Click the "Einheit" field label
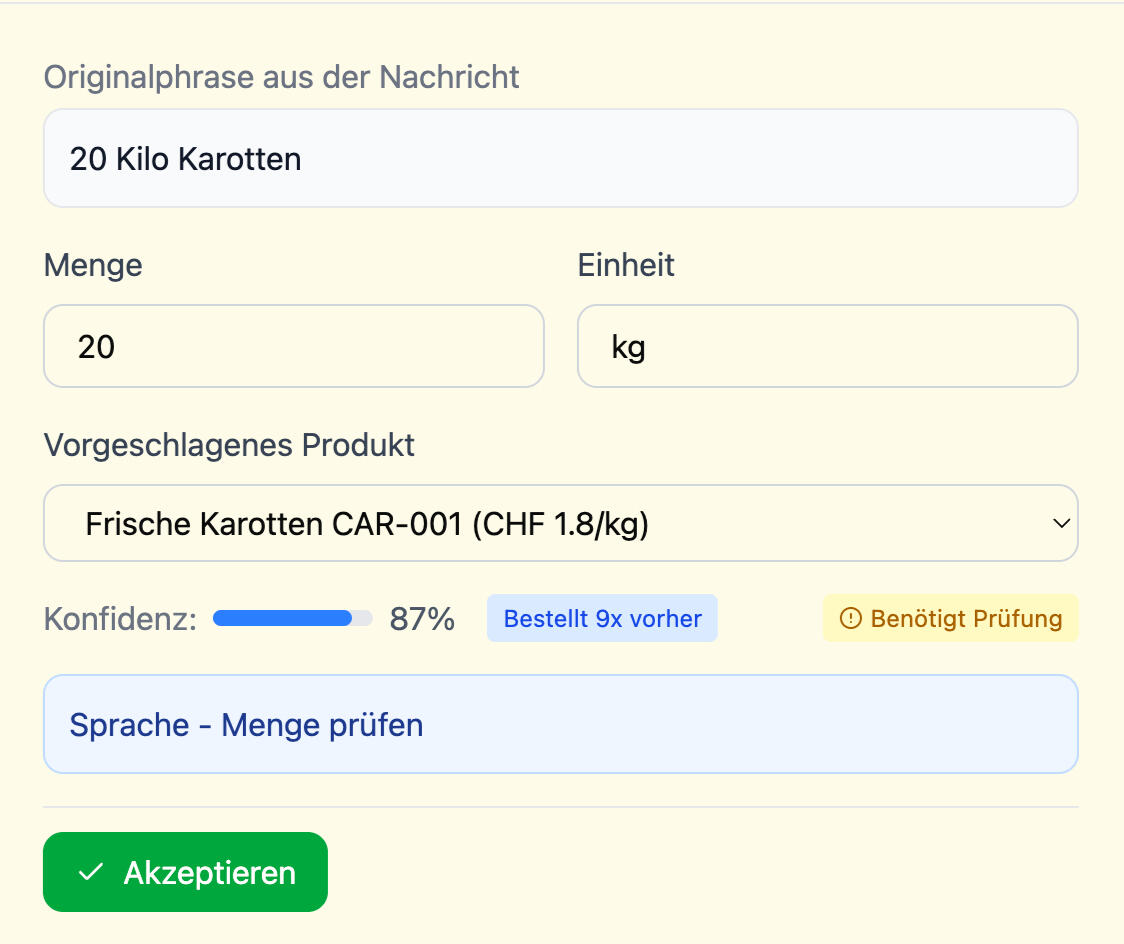 pos(626,265)
